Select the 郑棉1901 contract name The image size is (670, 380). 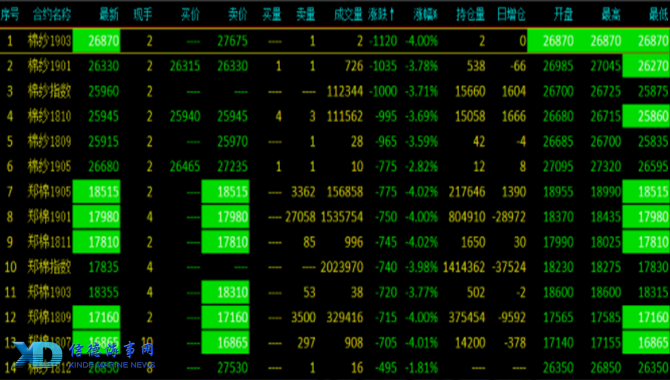(x=49, y=217)
